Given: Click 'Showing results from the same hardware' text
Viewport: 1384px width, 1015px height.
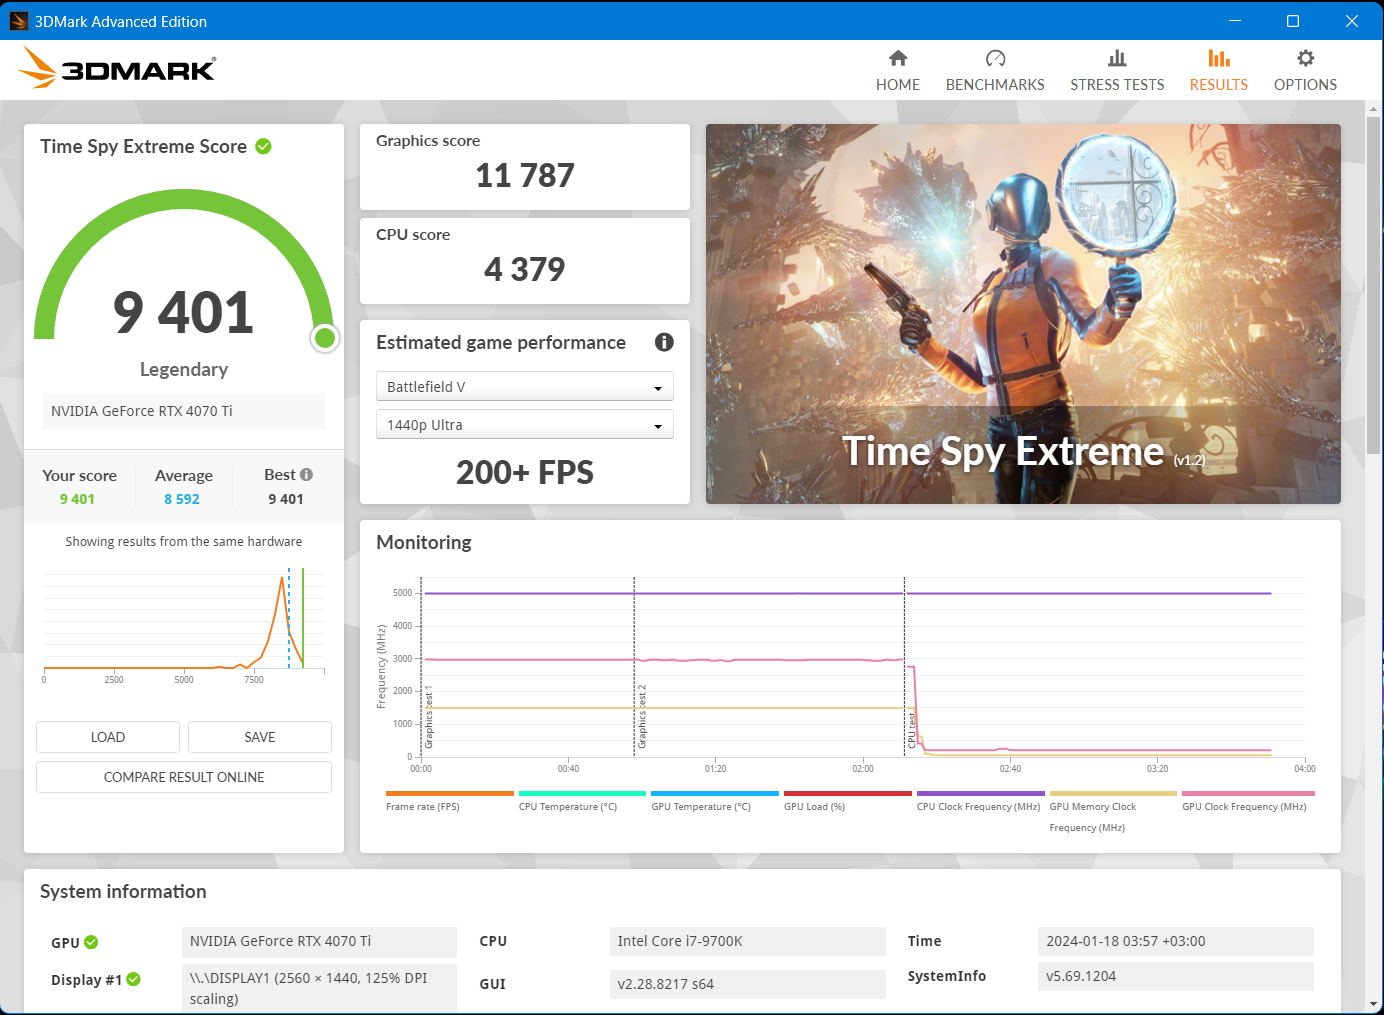Looking at the screenshot, I should (184, 541).
